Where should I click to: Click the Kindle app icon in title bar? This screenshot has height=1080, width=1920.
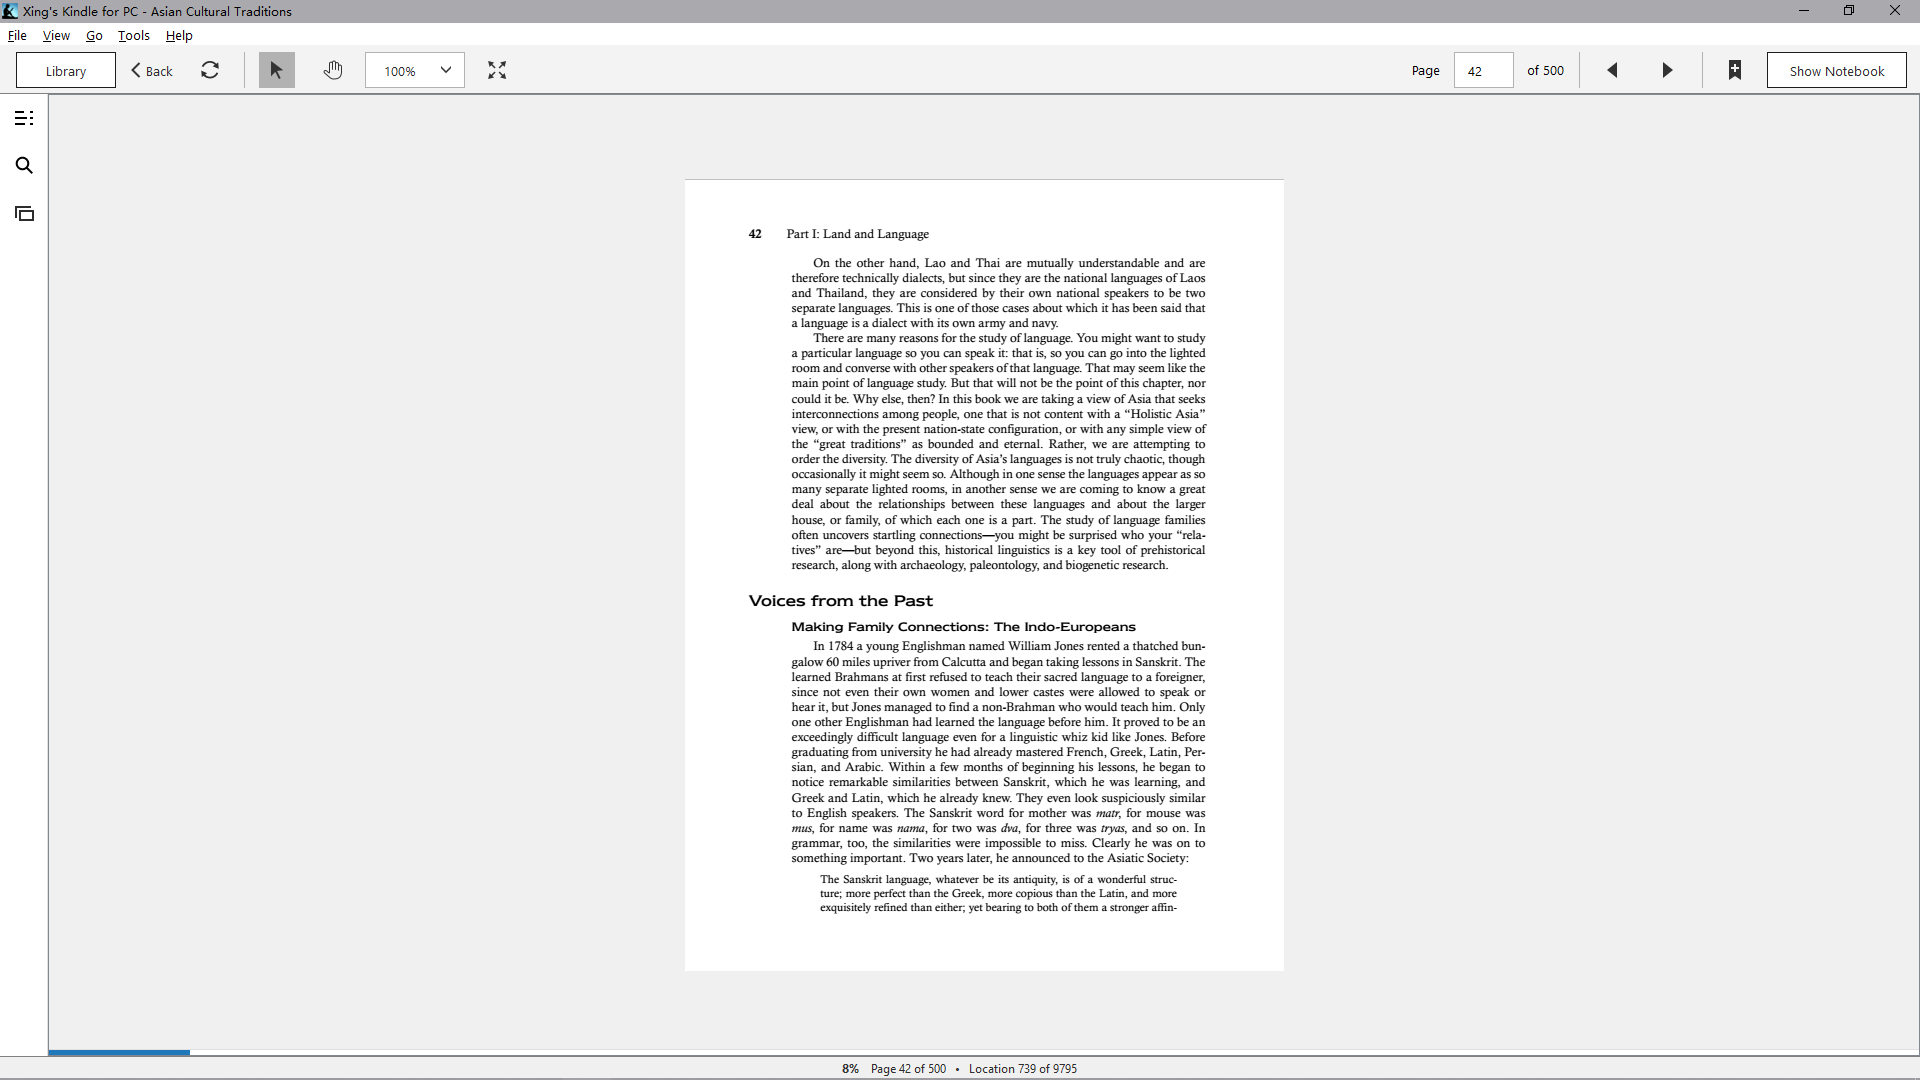click(x=10, y=11)
